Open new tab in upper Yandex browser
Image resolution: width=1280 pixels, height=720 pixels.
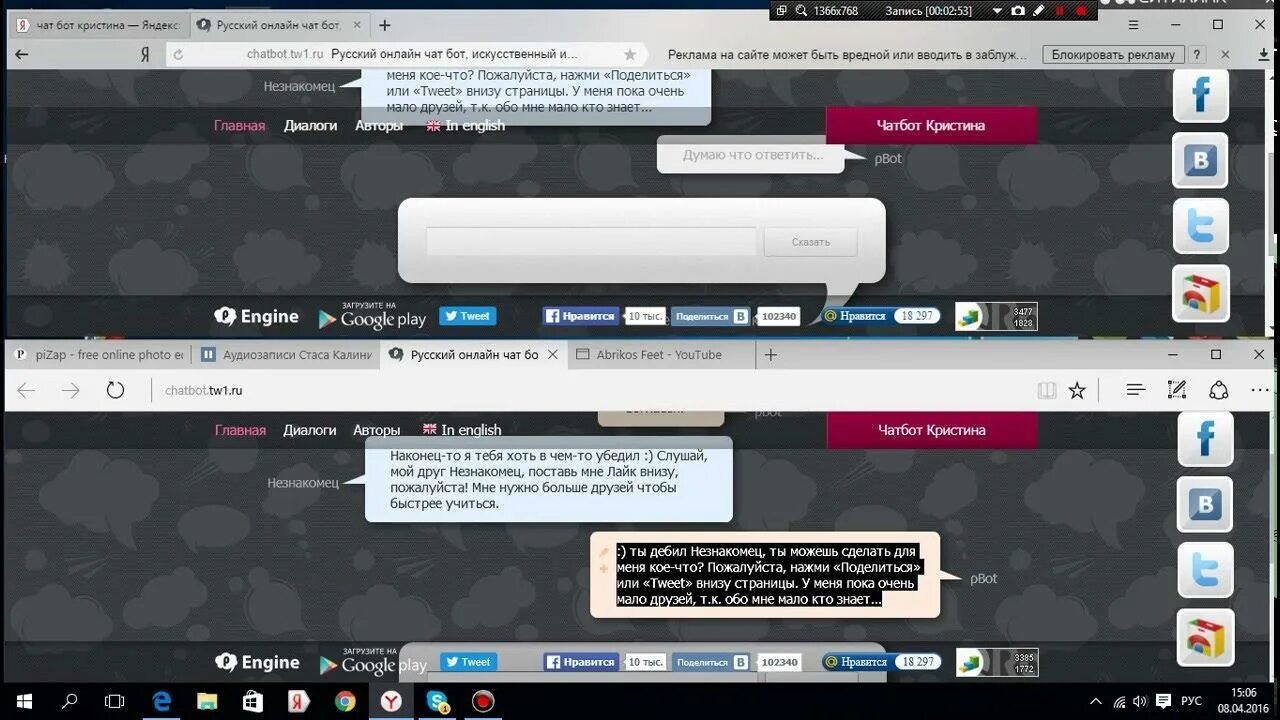click(385, 25)
